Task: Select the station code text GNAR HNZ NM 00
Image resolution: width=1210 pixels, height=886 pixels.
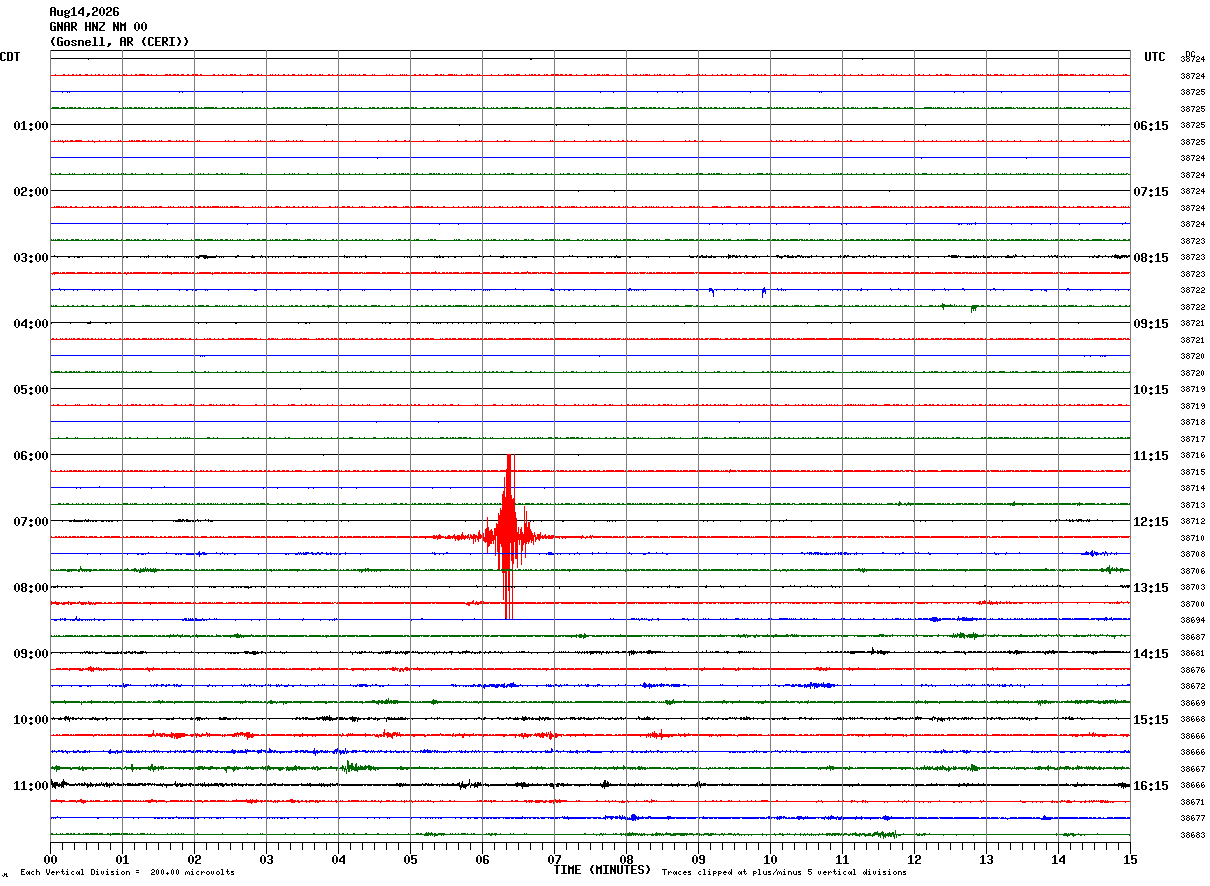Action: pos(98,27)
